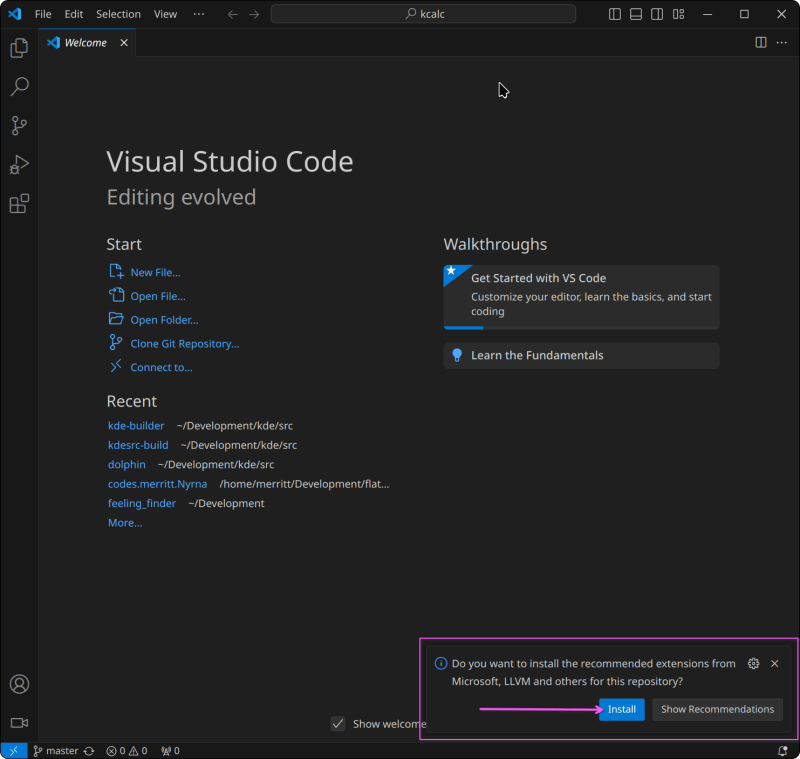The width and height of the screenshot is (800, 759).
Task: Click the remote indicator in the status bar
Action: click(x=13, y=750)
